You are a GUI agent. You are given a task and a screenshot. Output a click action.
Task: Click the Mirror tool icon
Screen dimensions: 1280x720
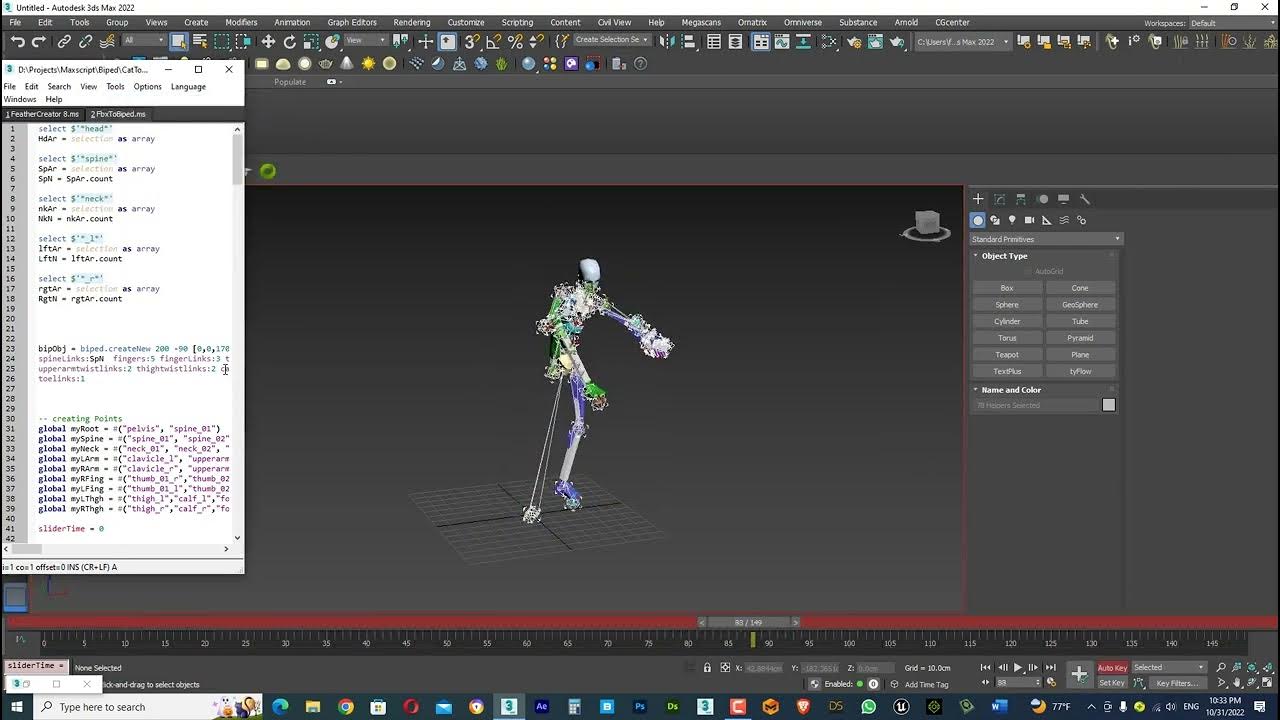[665, 41]
